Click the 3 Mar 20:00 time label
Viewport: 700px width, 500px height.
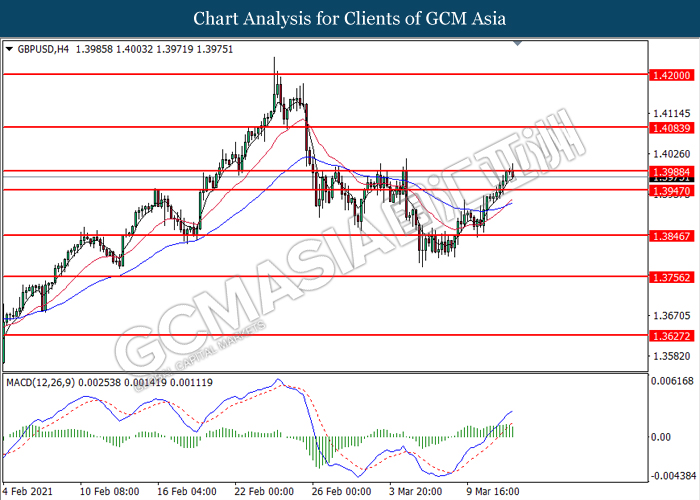(x=416, y=492)
